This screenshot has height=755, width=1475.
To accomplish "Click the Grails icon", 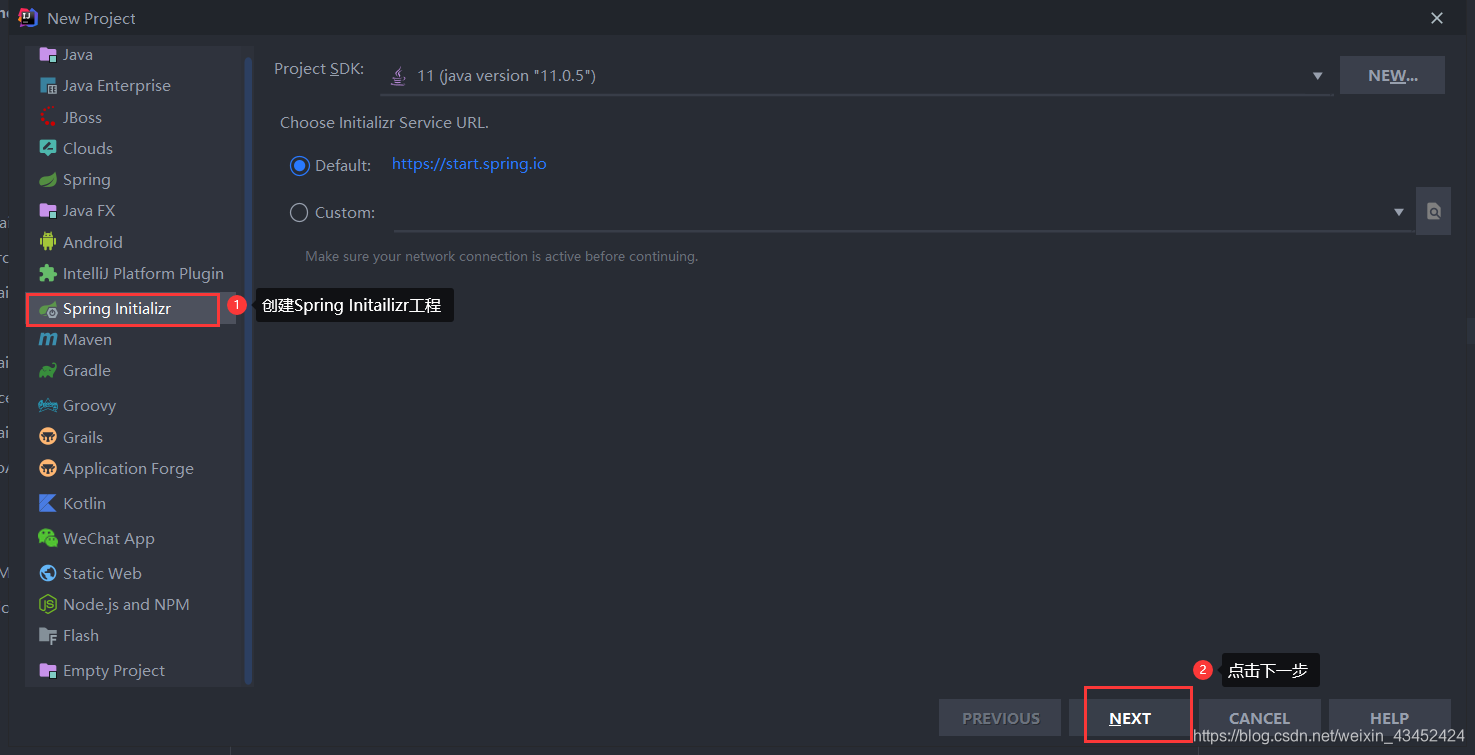I will point(47,437).
